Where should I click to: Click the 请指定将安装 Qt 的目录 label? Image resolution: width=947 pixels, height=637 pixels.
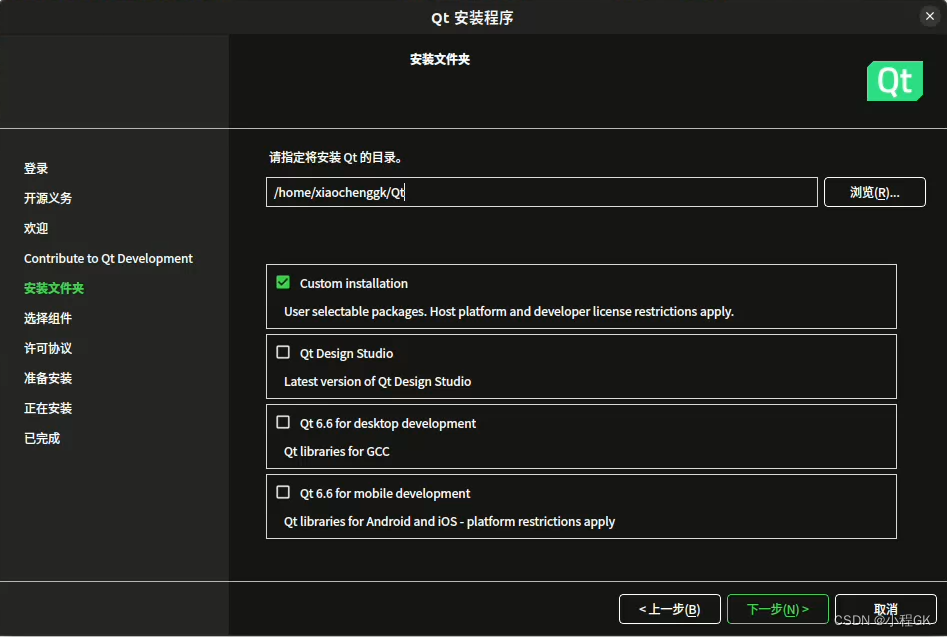coord(336,158)
